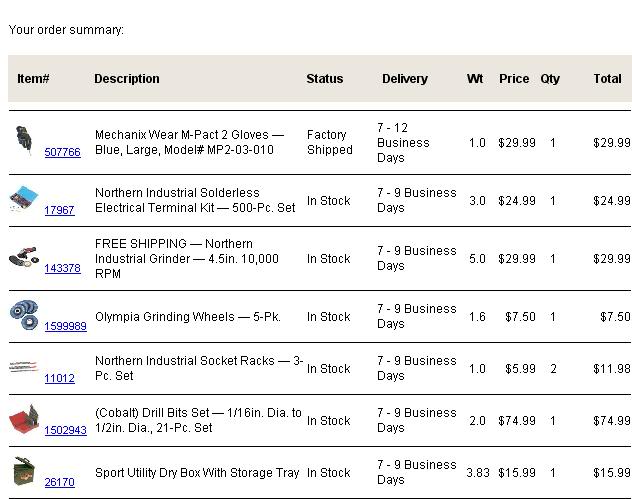Click In Stock status for dry box

(328, 473)
